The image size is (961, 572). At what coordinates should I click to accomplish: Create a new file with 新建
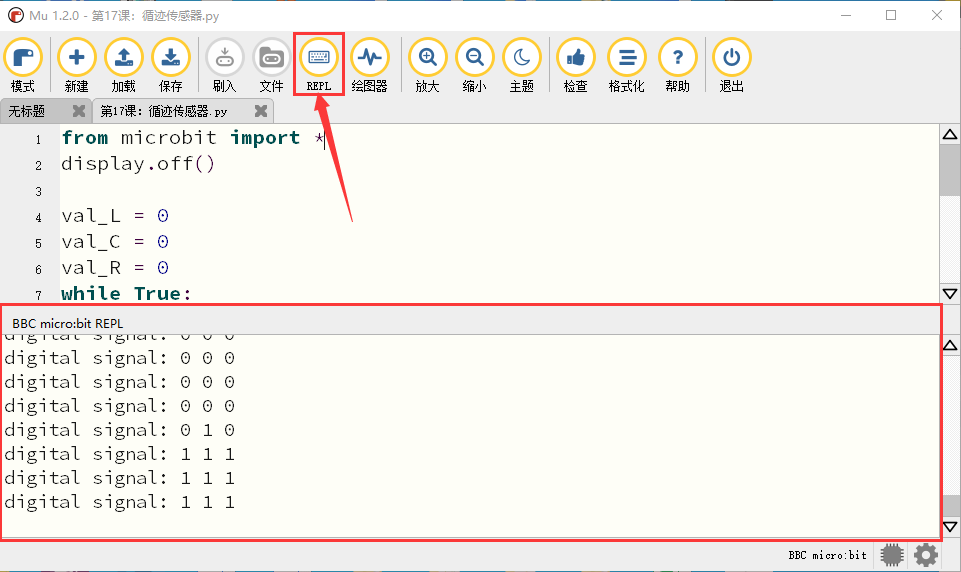(x=77, y=65)
